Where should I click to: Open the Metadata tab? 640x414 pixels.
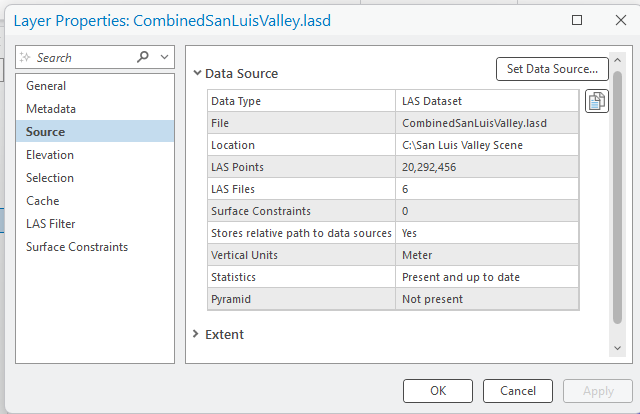(95, 109)
